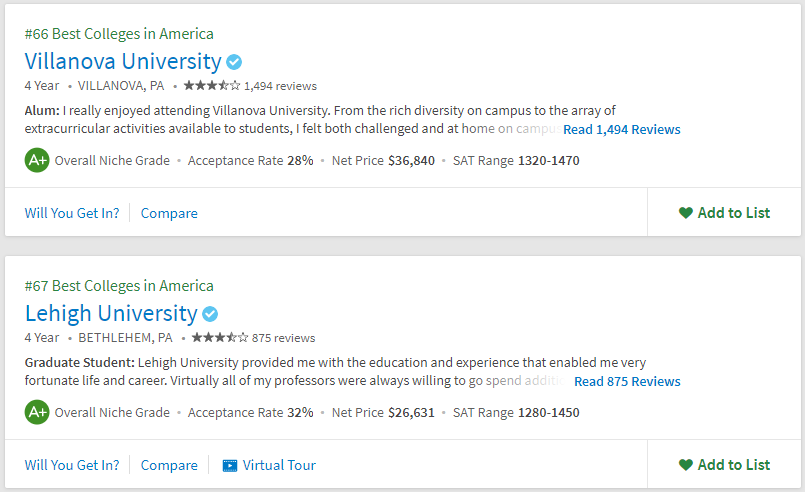Click Lehigh's A+ Overall Niche Grade badge
Image resolution: width=805 pixels, height=492 pixels.
tap(37, 412)
